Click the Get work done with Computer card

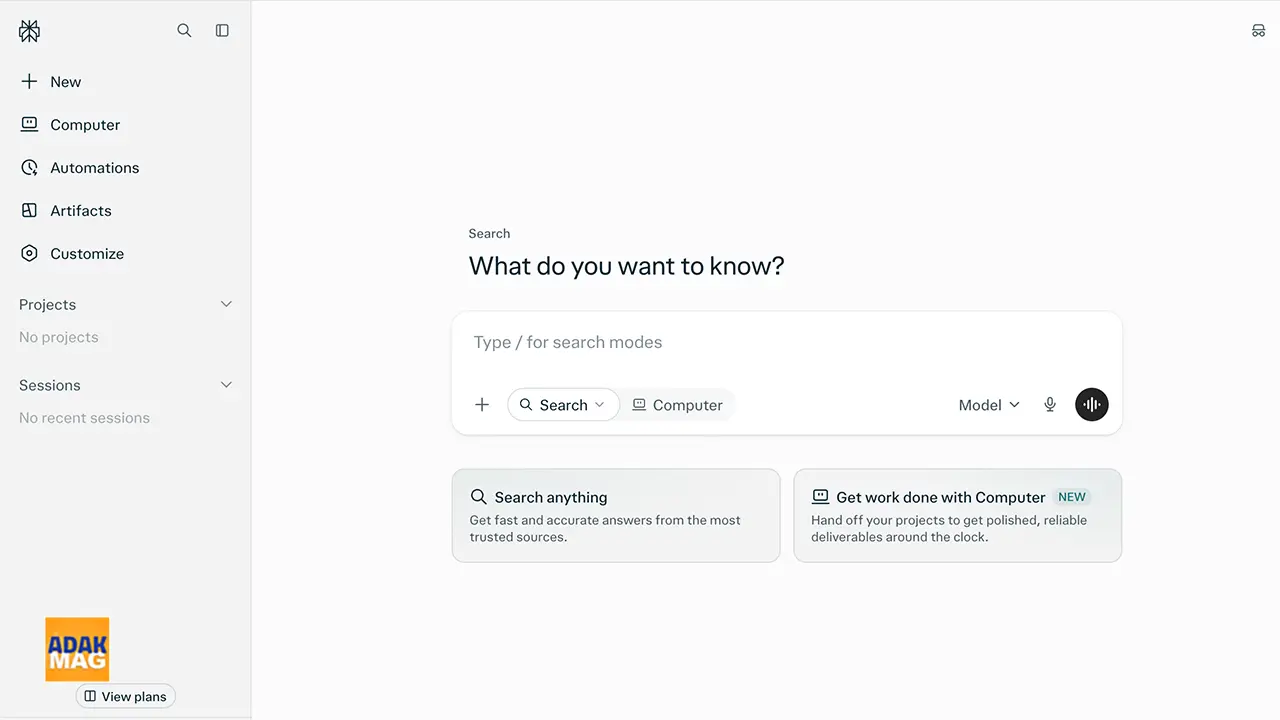[958, 516]
